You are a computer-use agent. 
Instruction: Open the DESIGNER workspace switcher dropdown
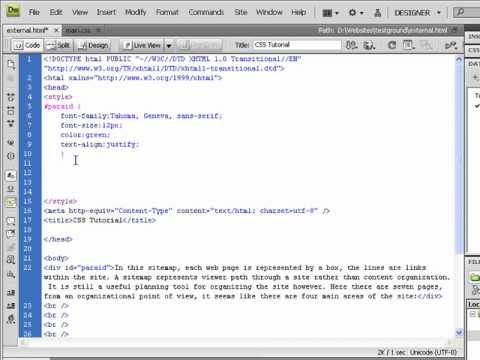[418, 13]
